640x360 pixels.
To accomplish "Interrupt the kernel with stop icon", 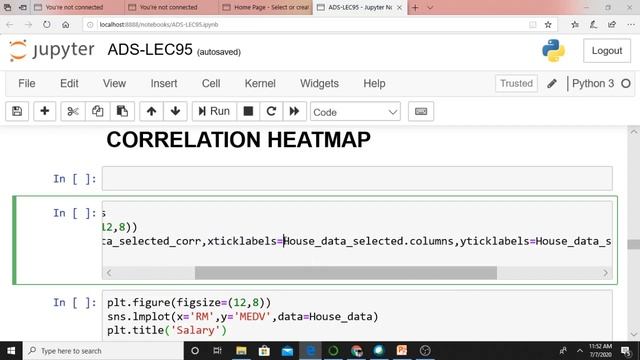I will tap(248, 111).
